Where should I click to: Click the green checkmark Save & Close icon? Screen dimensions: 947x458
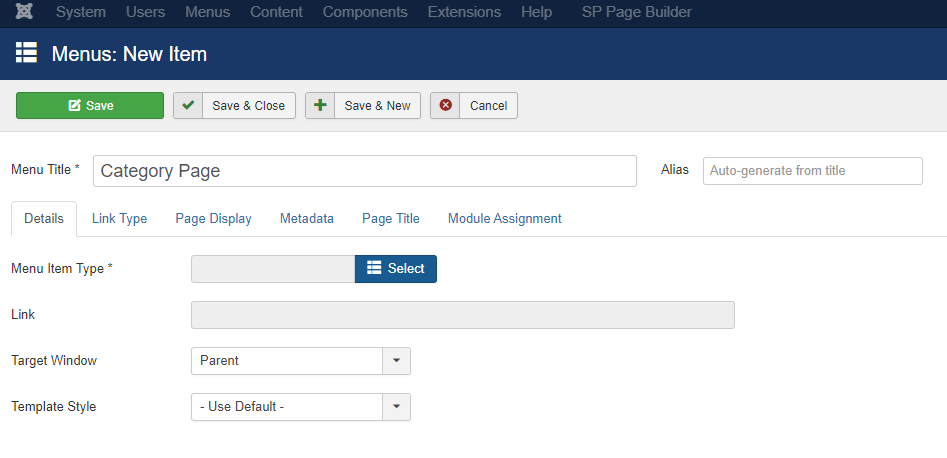(188, 105)
